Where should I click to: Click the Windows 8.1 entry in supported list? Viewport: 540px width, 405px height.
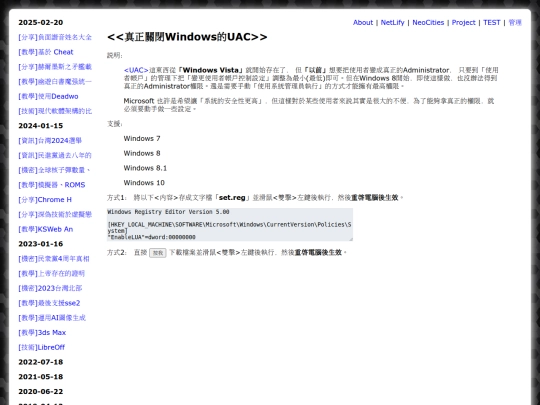145,168
